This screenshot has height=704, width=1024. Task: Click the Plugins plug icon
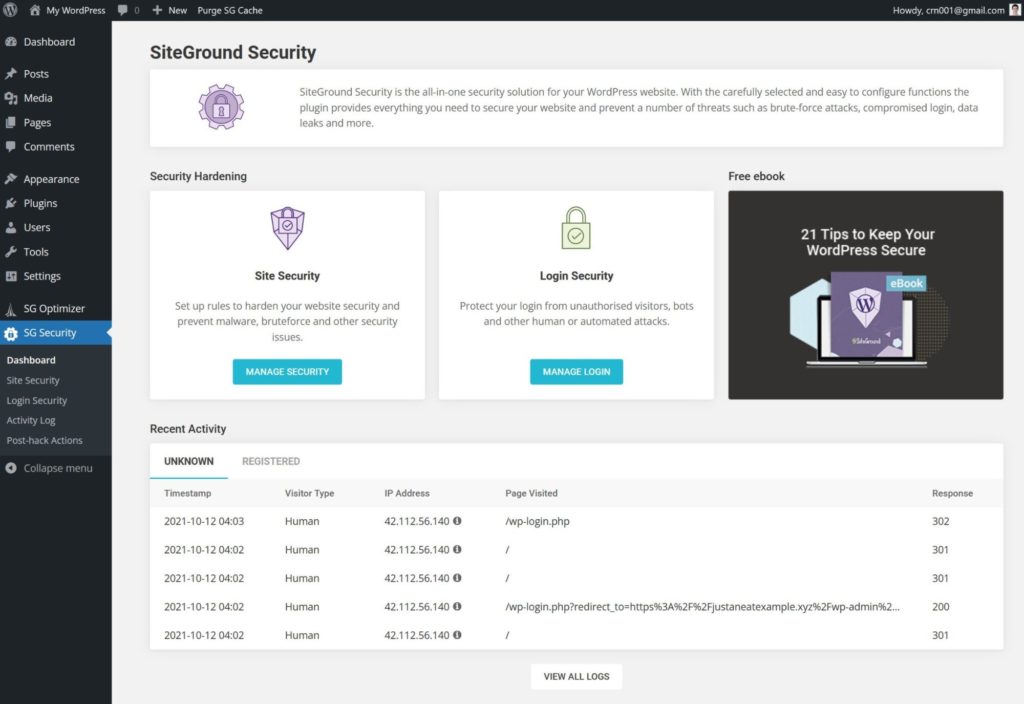point(10,203)
